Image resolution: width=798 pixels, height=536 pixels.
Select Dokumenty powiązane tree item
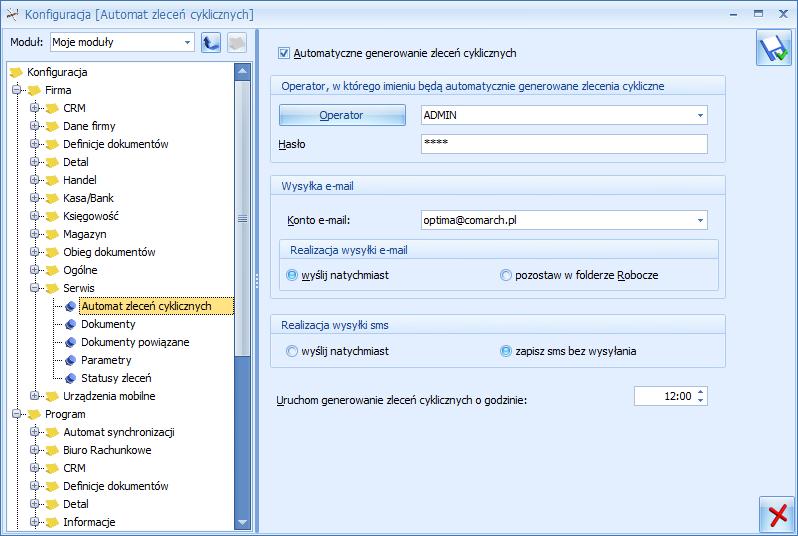coord(135,343)
